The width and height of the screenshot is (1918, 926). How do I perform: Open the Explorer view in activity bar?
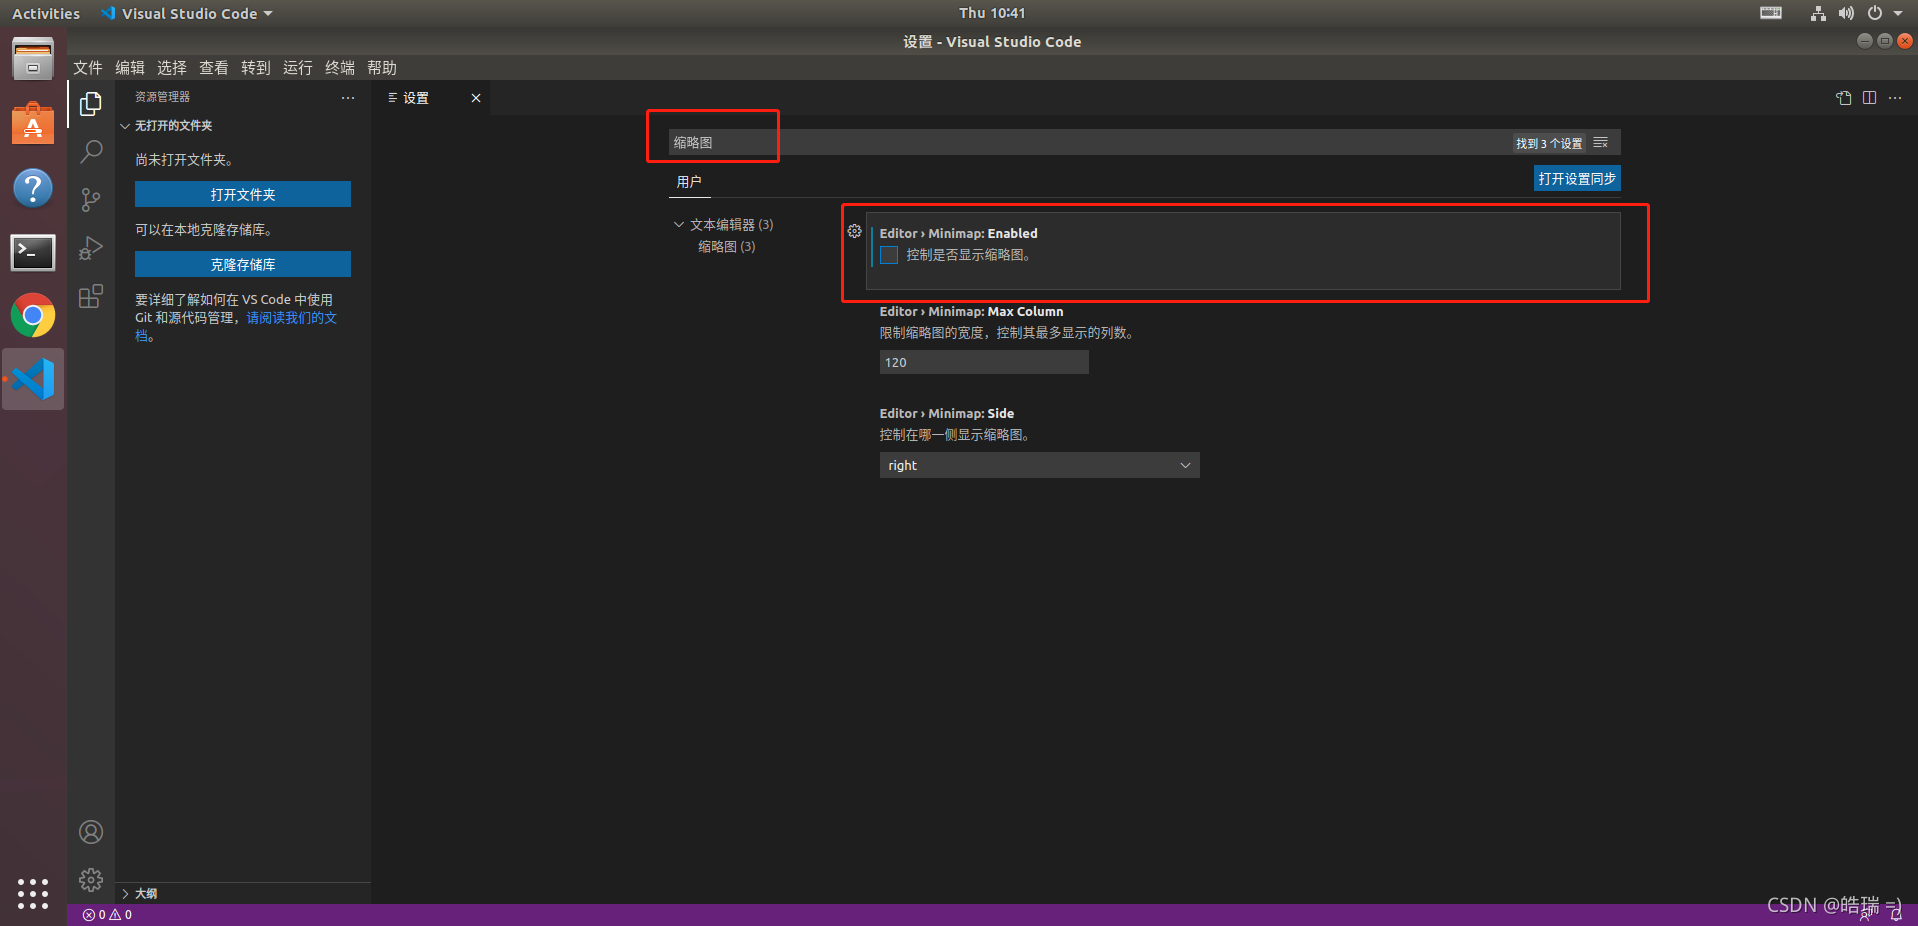pos(91,104)
